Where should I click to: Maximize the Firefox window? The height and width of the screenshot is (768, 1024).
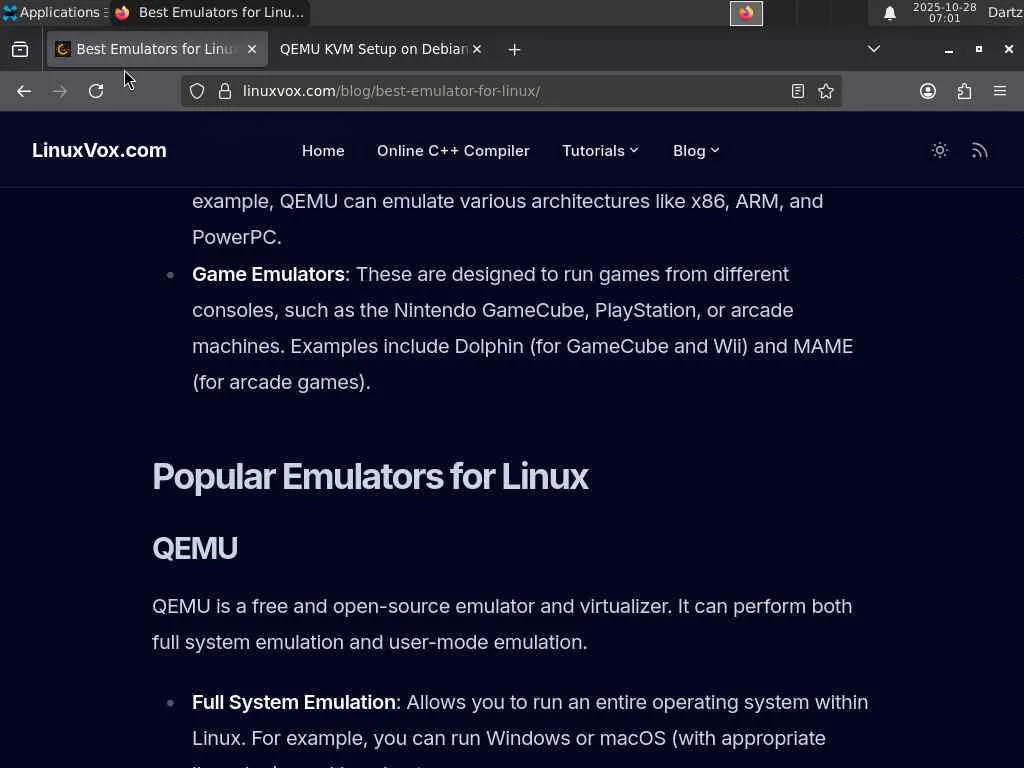(x=978, y=49)
